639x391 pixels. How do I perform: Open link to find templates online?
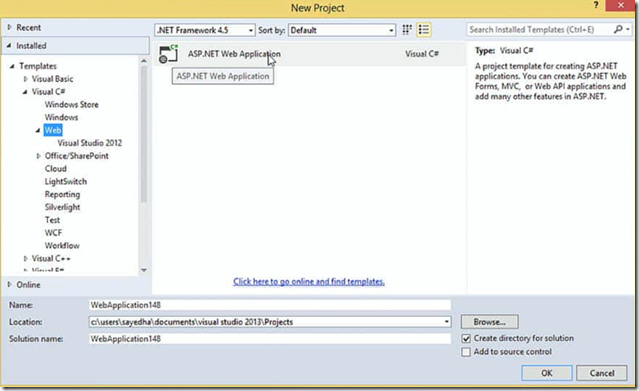(309, 281)
